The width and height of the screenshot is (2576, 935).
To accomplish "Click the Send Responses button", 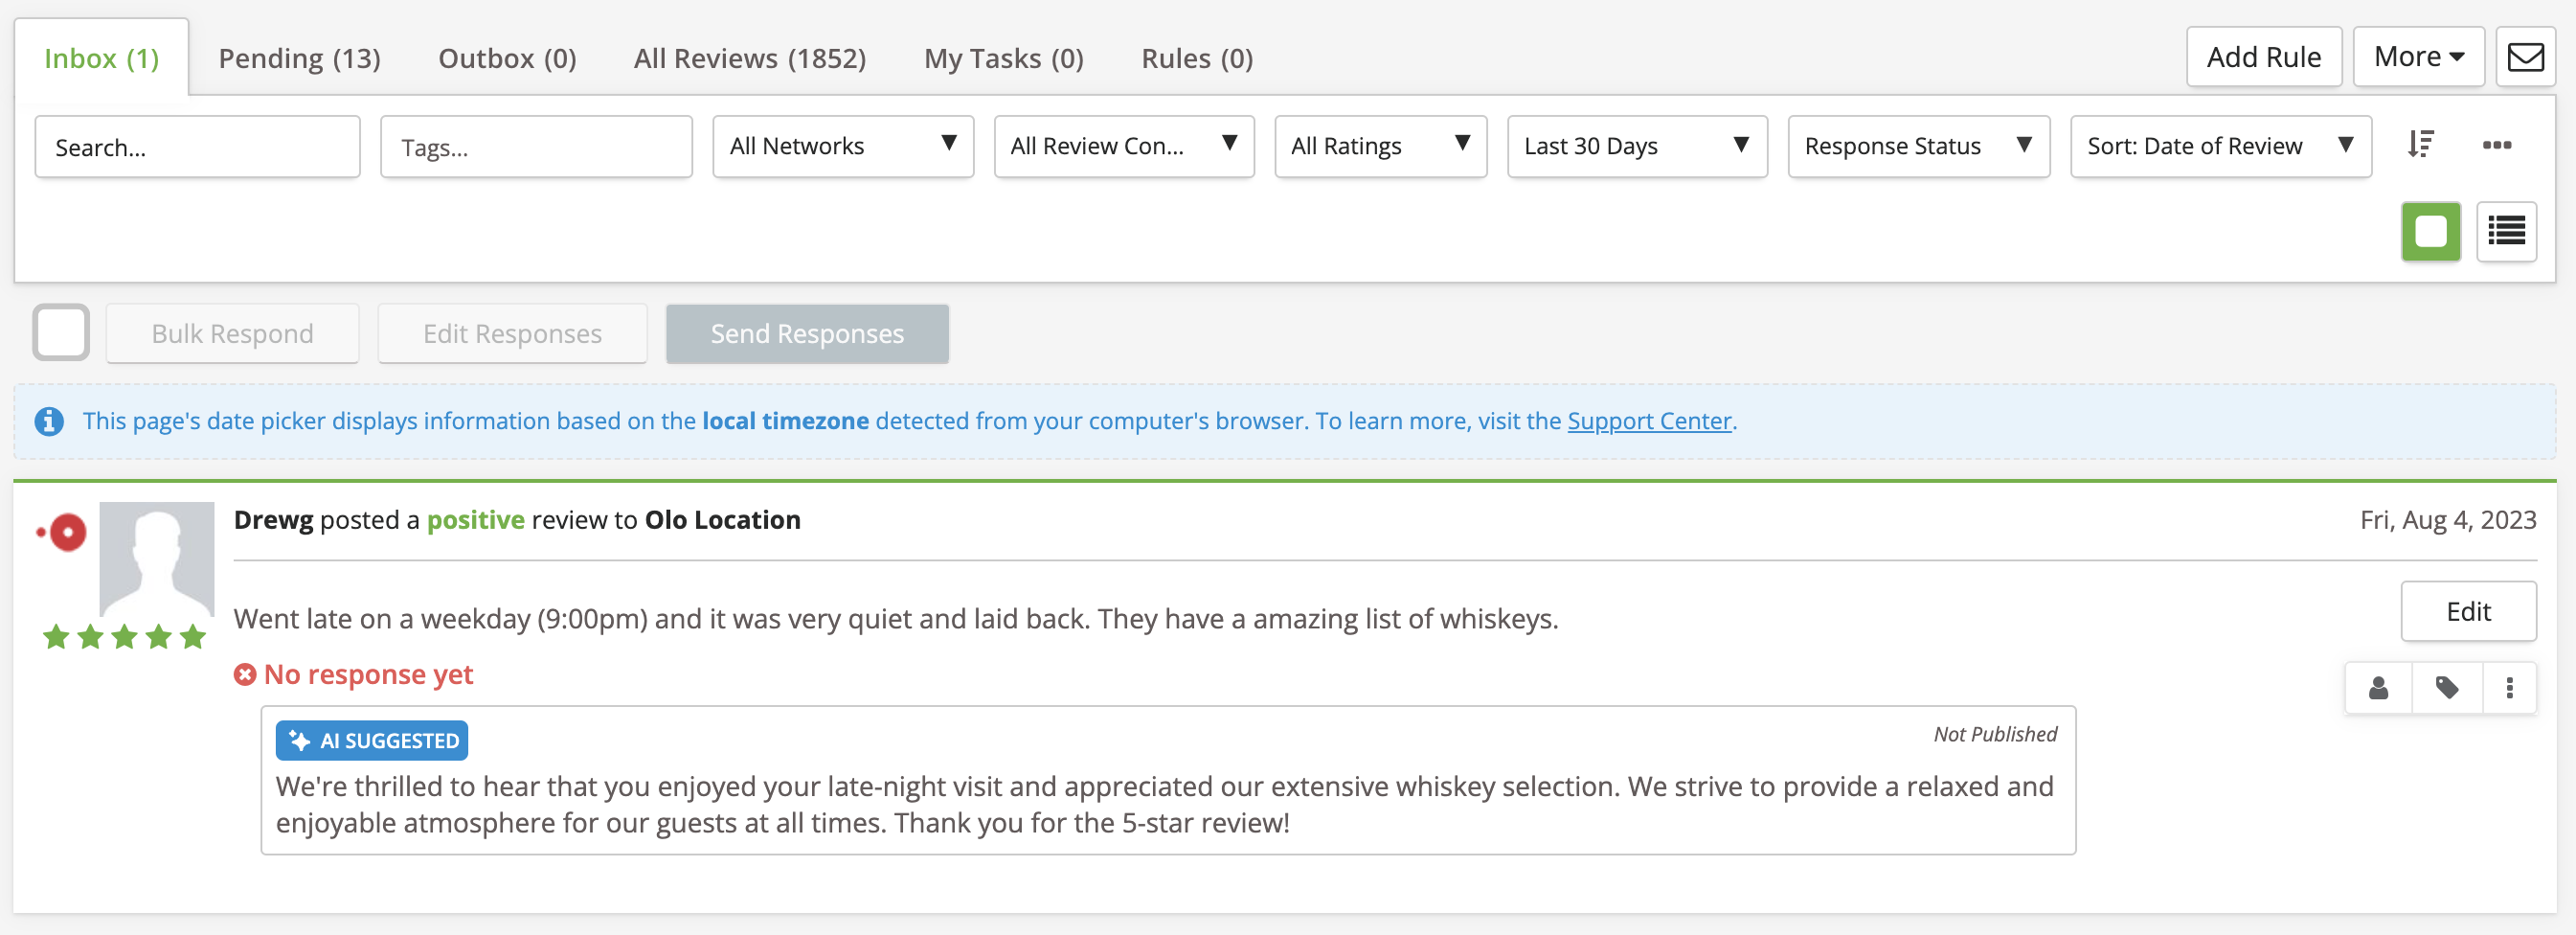I will (x=807, y=333).
